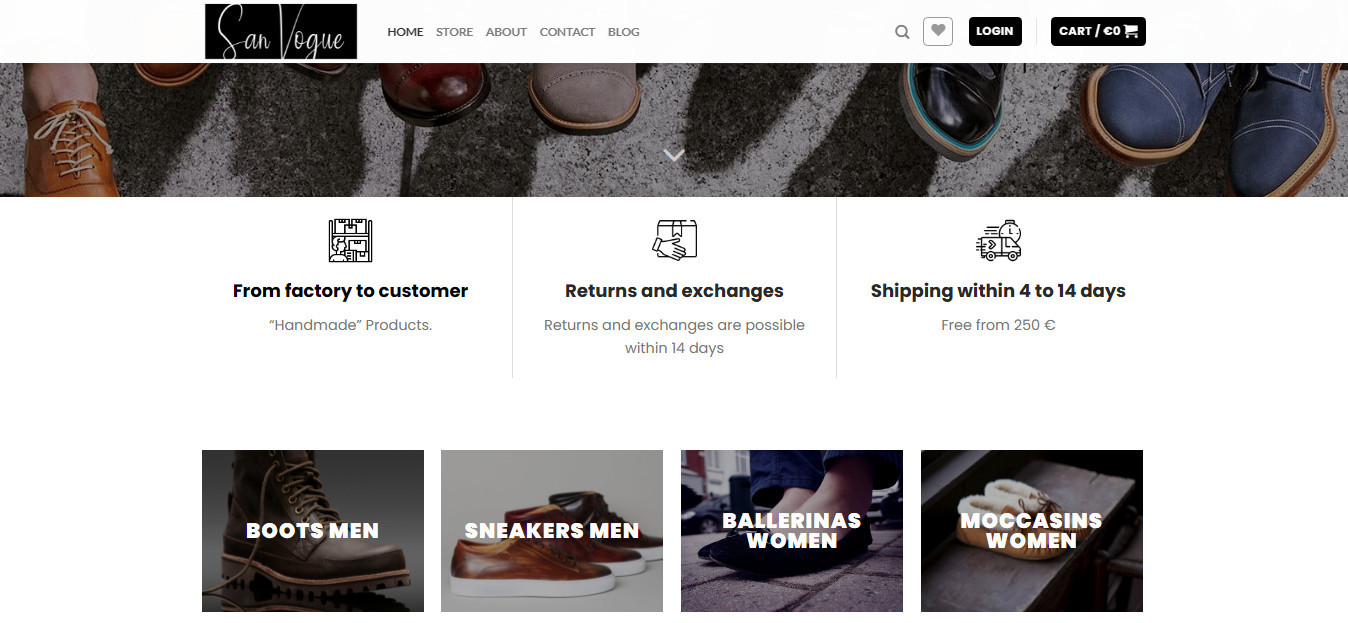Open the wishlist heart icon

click(938, 31)
